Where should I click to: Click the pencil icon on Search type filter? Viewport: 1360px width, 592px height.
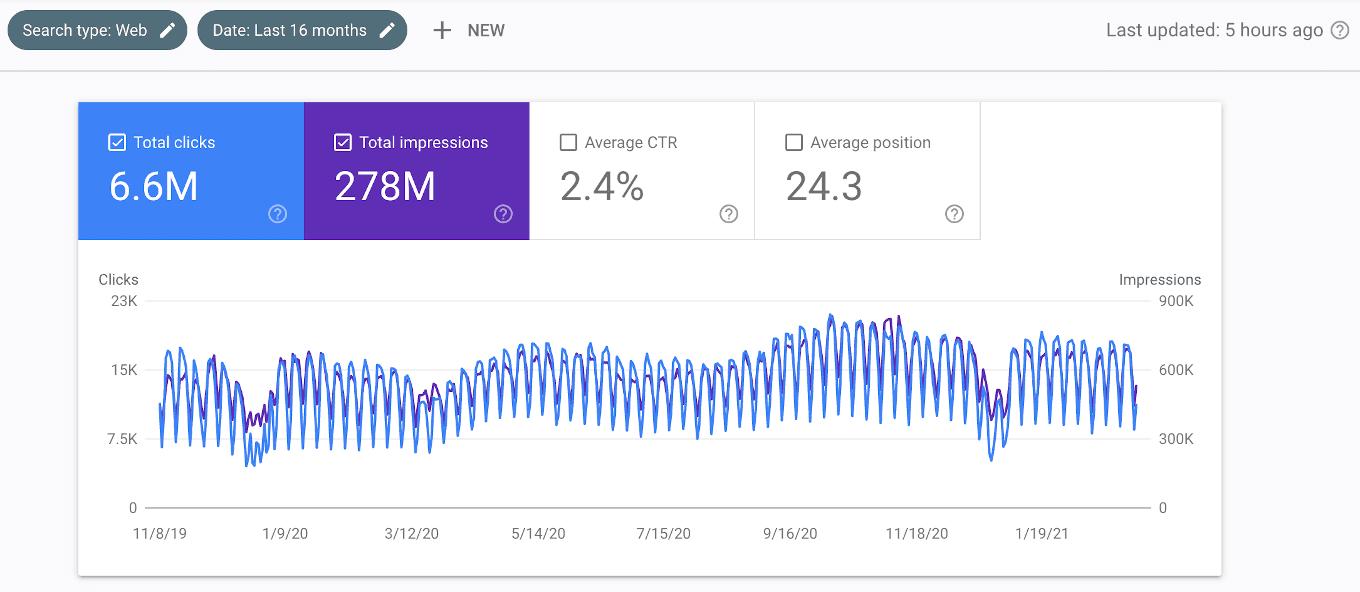click(167, 30)
